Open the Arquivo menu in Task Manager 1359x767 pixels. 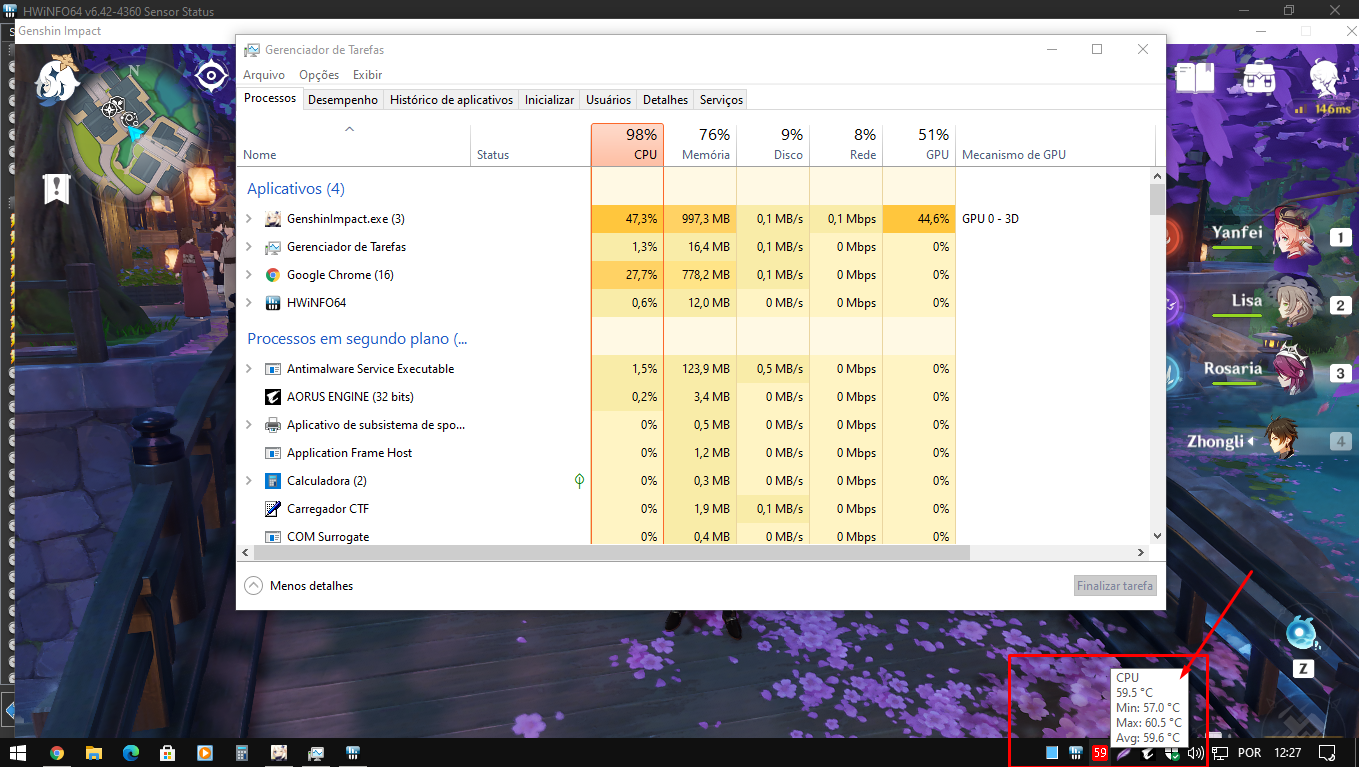[264, 75]
